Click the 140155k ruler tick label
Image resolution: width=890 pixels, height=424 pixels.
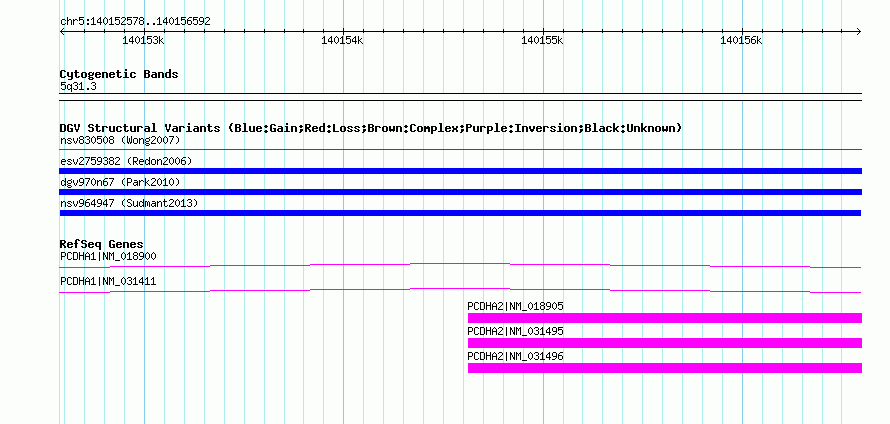(x=542, y=40)
